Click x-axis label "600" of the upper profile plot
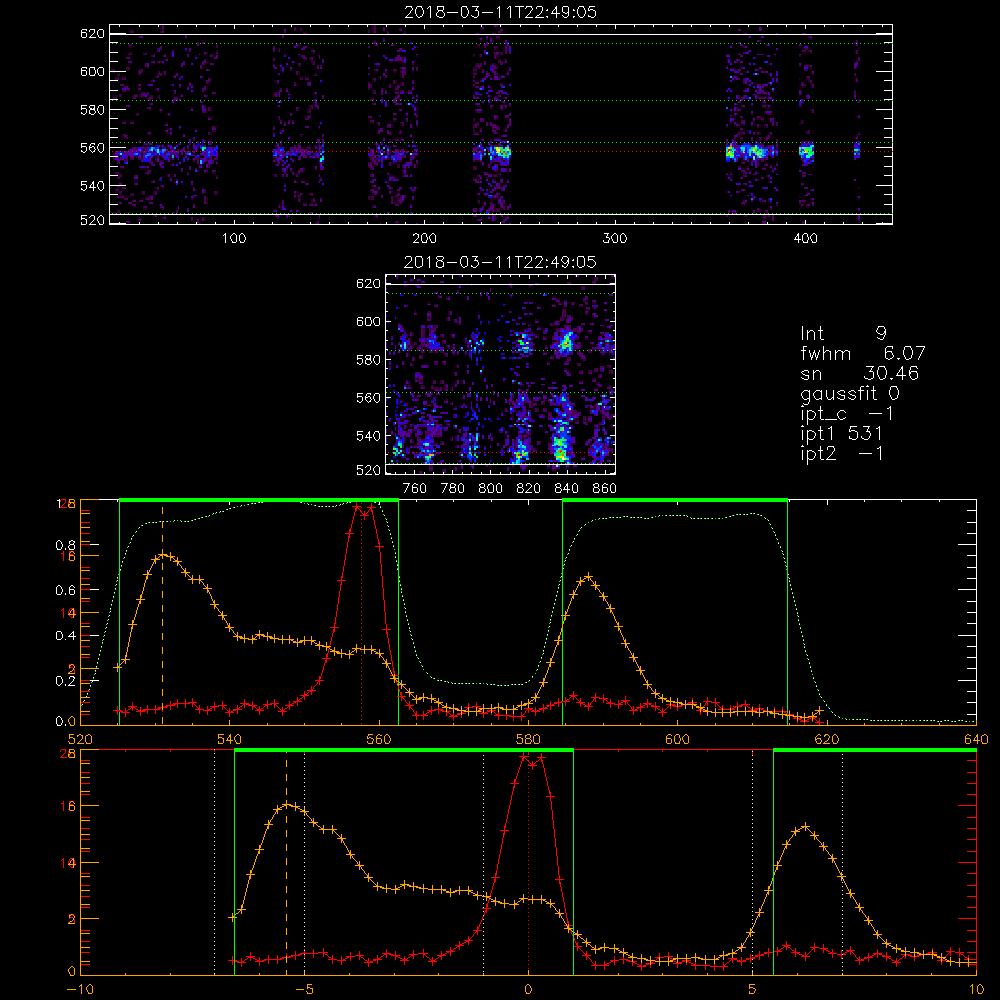 pyautogui.click(x=677, y=739)
